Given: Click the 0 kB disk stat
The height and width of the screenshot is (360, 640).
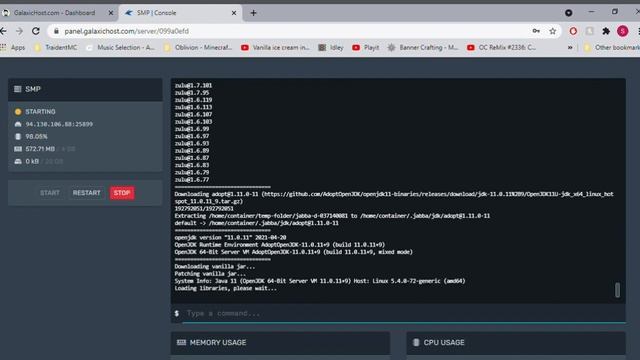Looking at the screenshot, I should (x=32, y=161).
